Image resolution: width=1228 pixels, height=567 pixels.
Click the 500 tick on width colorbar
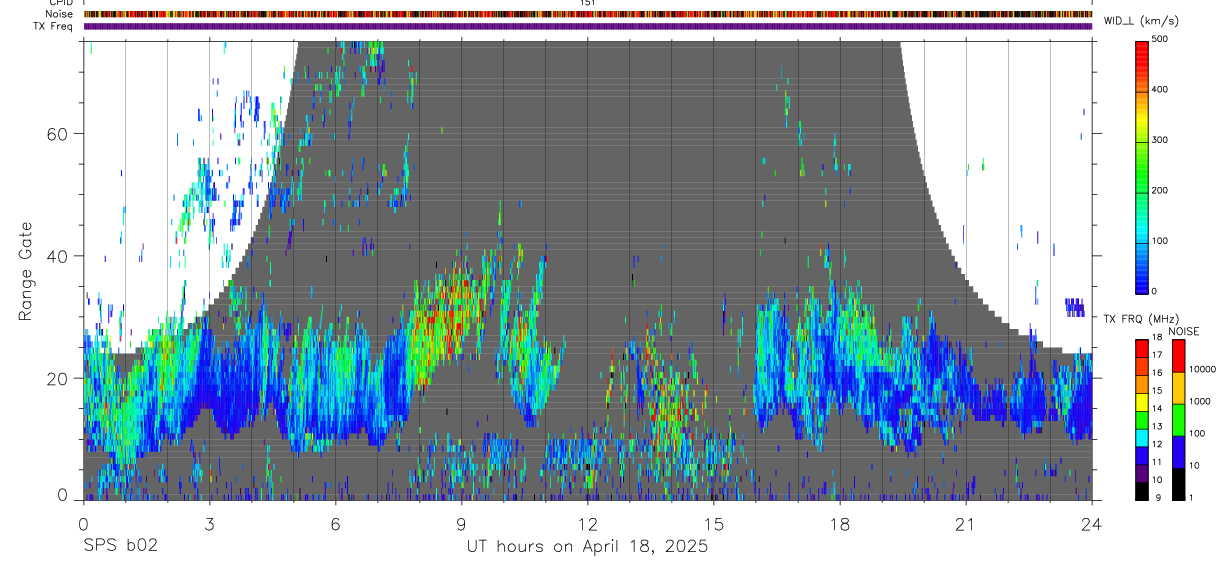[1160, 39]
